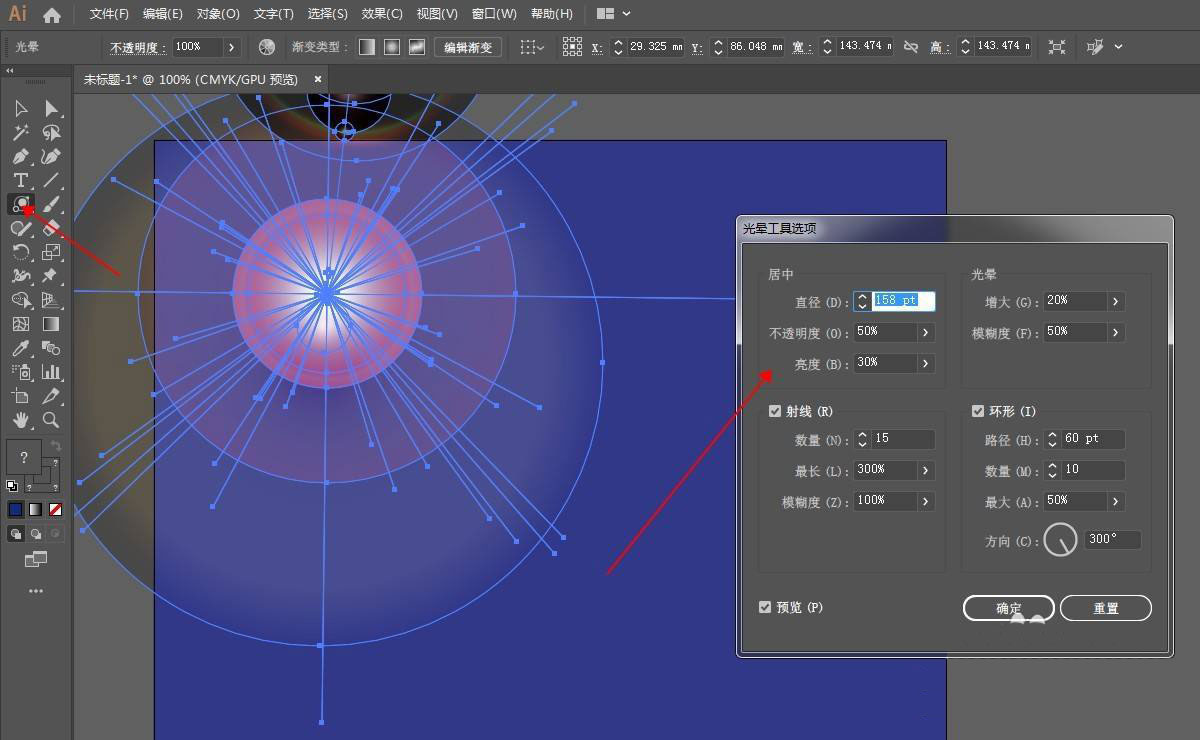Image resolution: width=1200 pixels, height=740 pixels.
Task: Select the Perspective Grid tool
Action: click(51, 300)
